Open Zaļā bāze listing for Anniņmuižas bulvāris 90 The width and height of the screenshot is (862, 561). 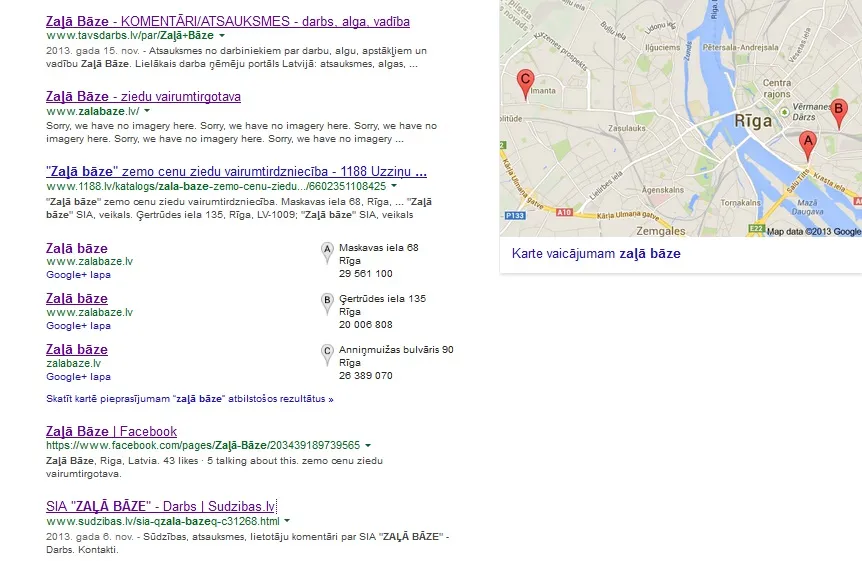click(77, 350)
